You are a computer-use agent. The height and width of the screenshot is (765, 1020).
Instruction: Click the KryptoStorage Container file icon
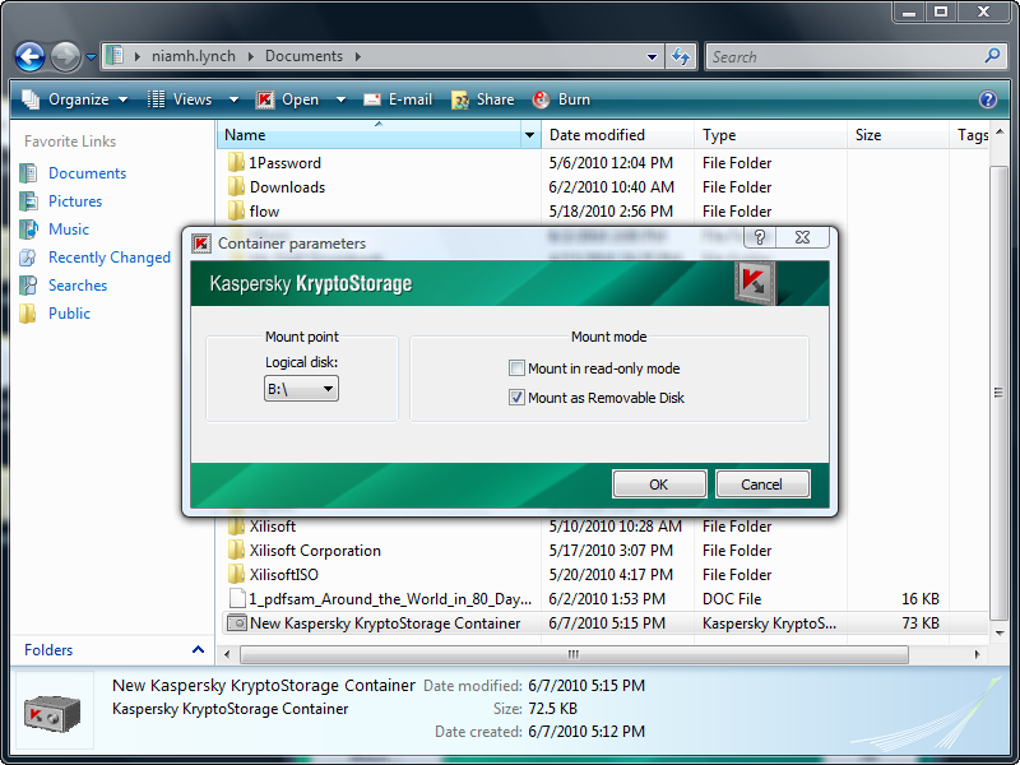pyautogui.click(x=236, y=623)
